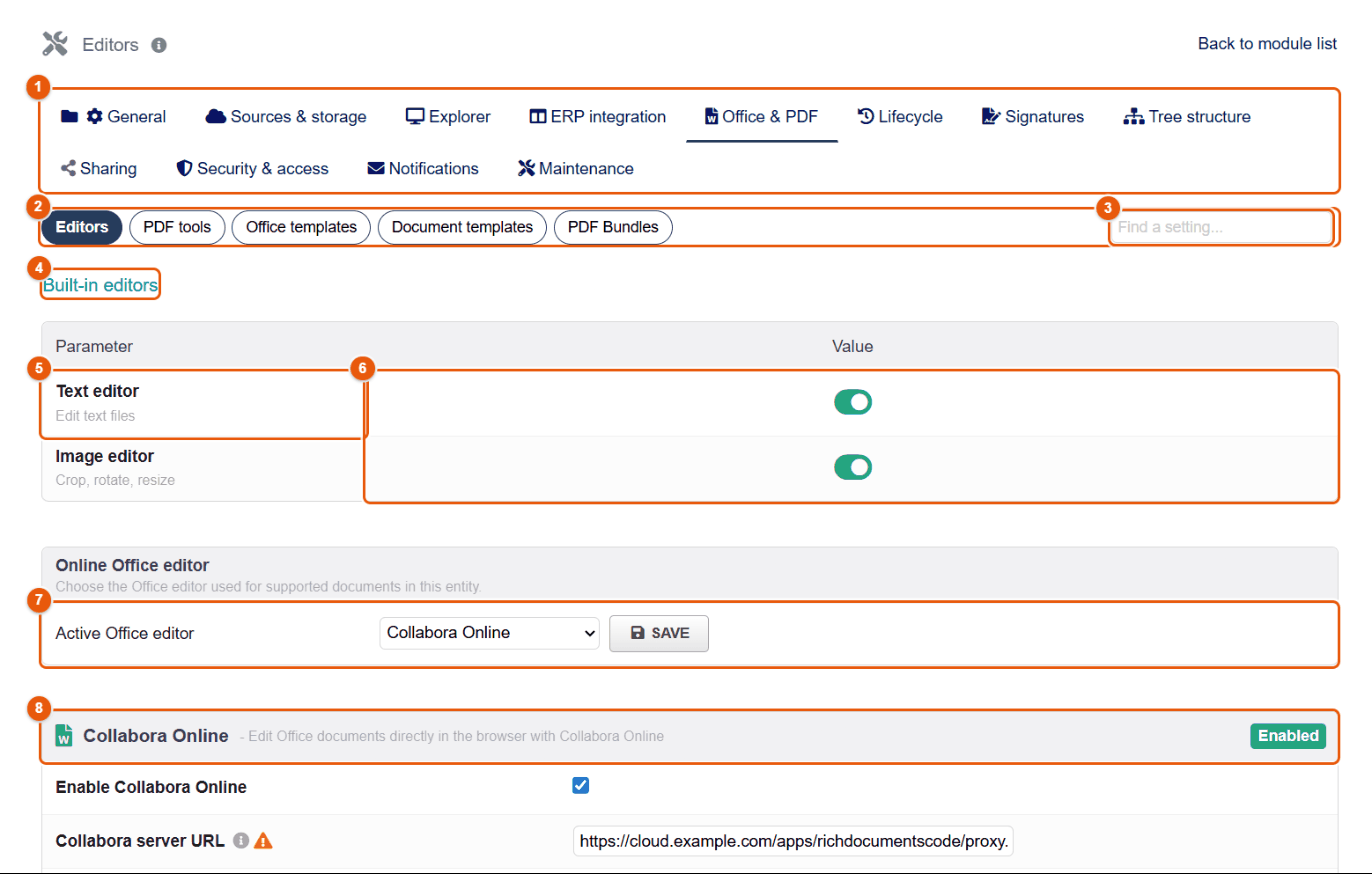Viewport: 1372px width, 874px height.
Task: Click the cloud icon on Sources & storage
Action: [215, 117]
